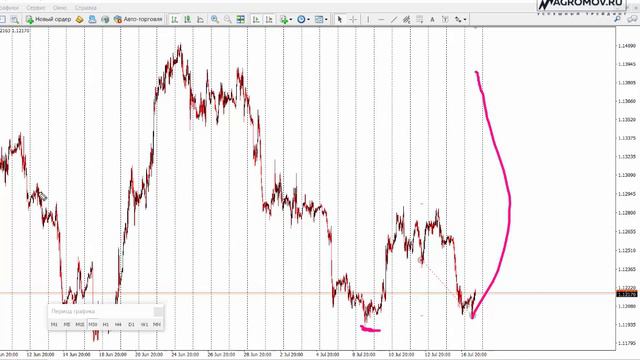Select W1 timeframe in period panel

[144, 324]
